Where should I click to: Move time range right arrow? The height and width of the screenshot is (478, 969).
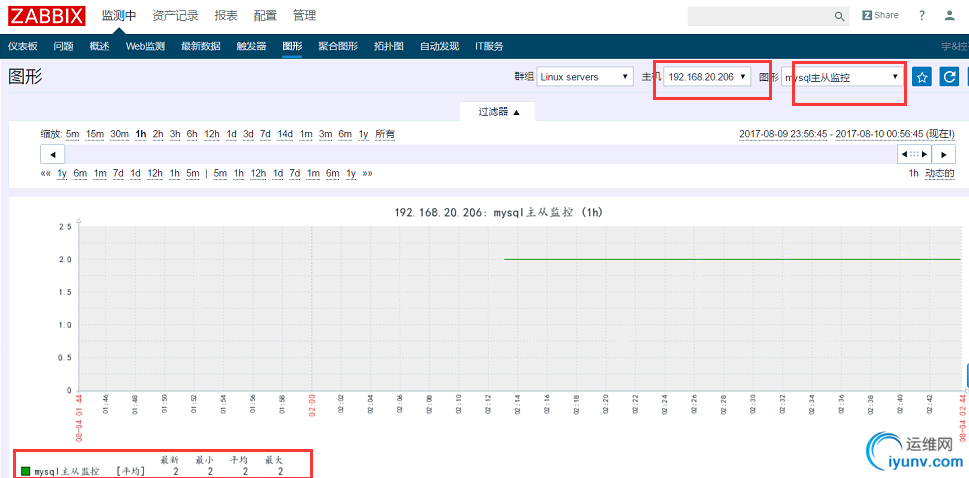(x=944, y=154)
